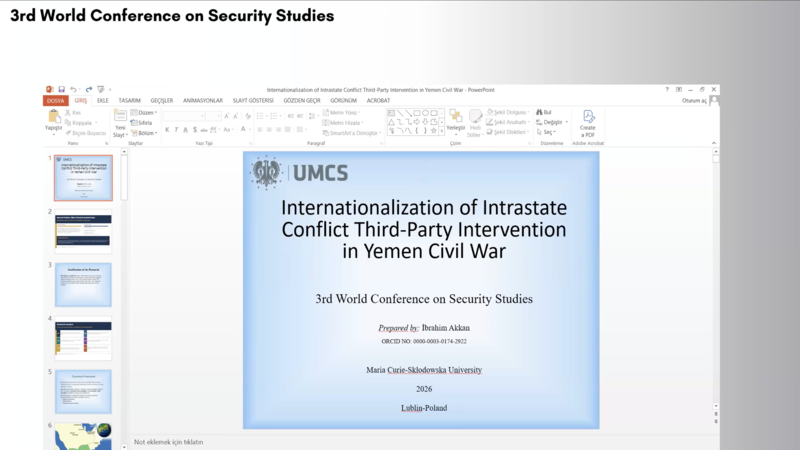Click the clear formatting eraser icon
The height and width of the screenshot is (450, 800).
(248, 116)
